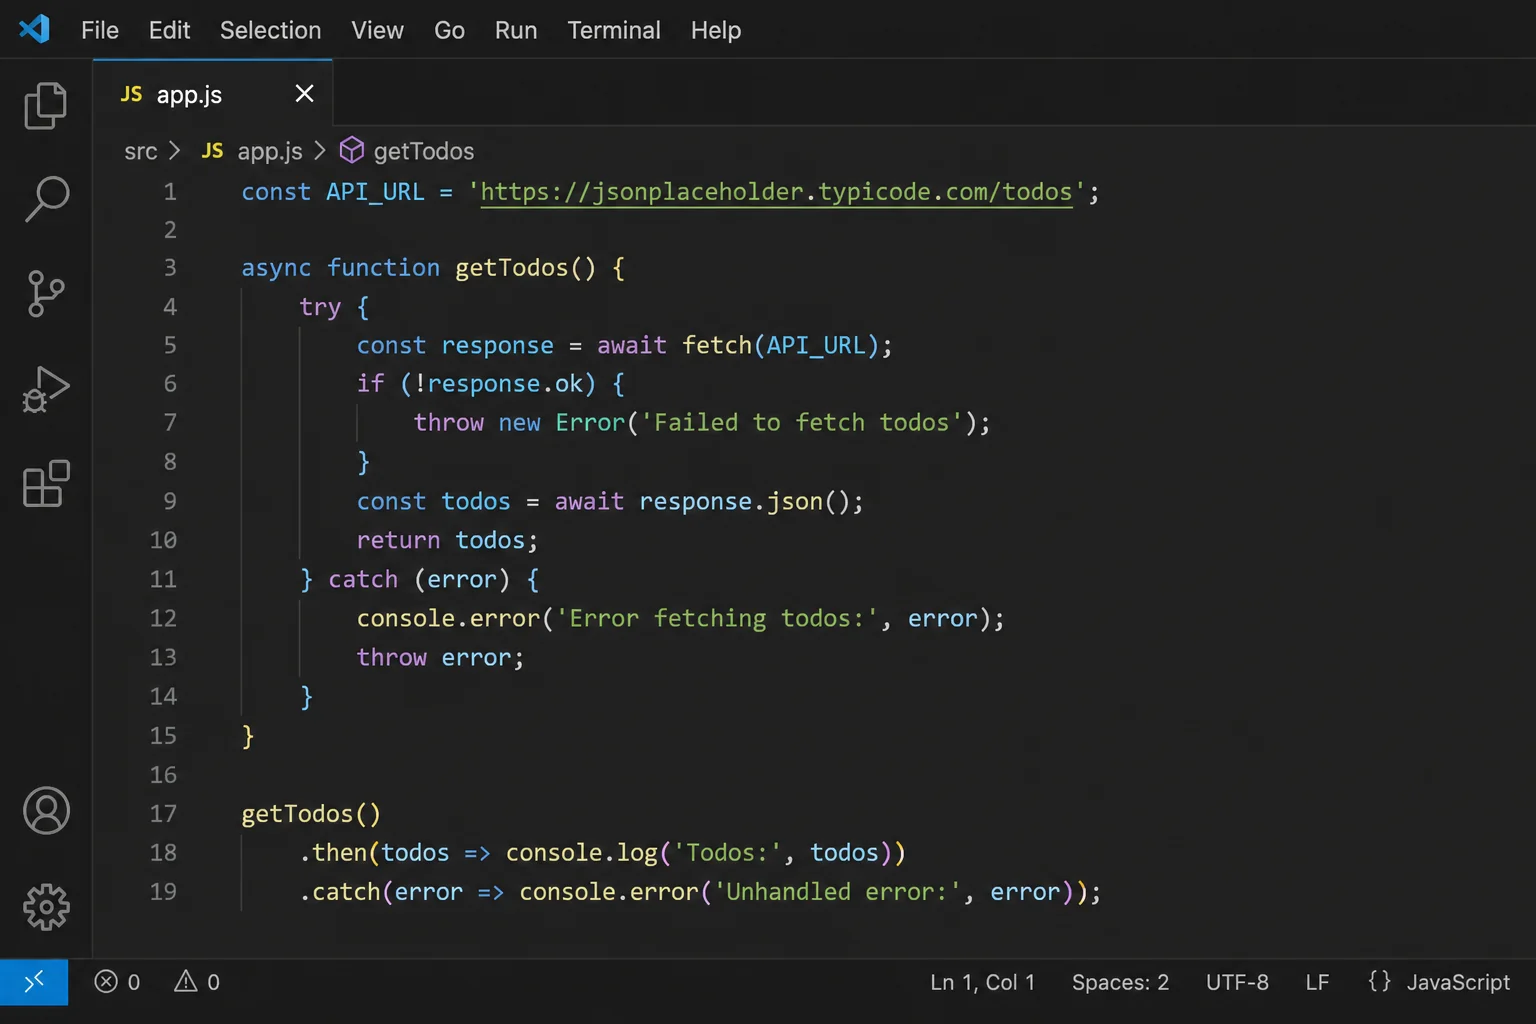1536x1024 pixels.
Task: Click the JS icon on the app.js tab
Action: (131, 94)
